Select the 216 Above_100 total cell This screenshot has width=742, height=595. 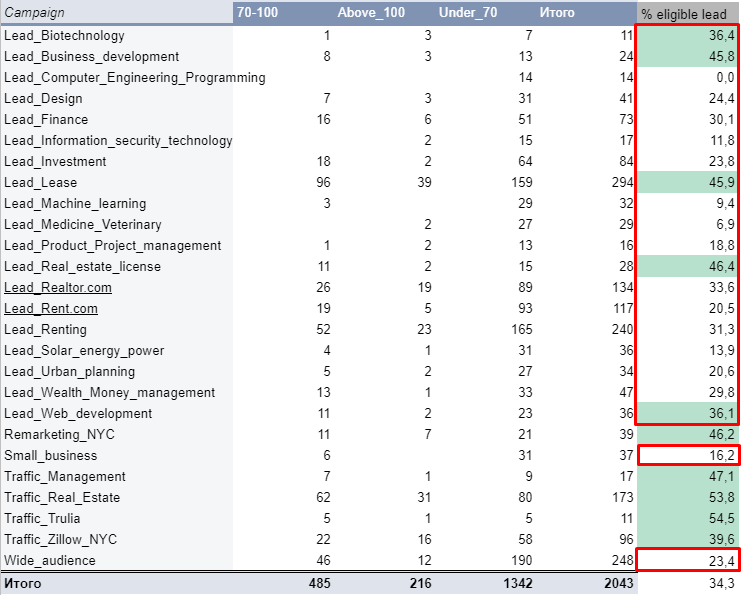(x=384, y=583)
